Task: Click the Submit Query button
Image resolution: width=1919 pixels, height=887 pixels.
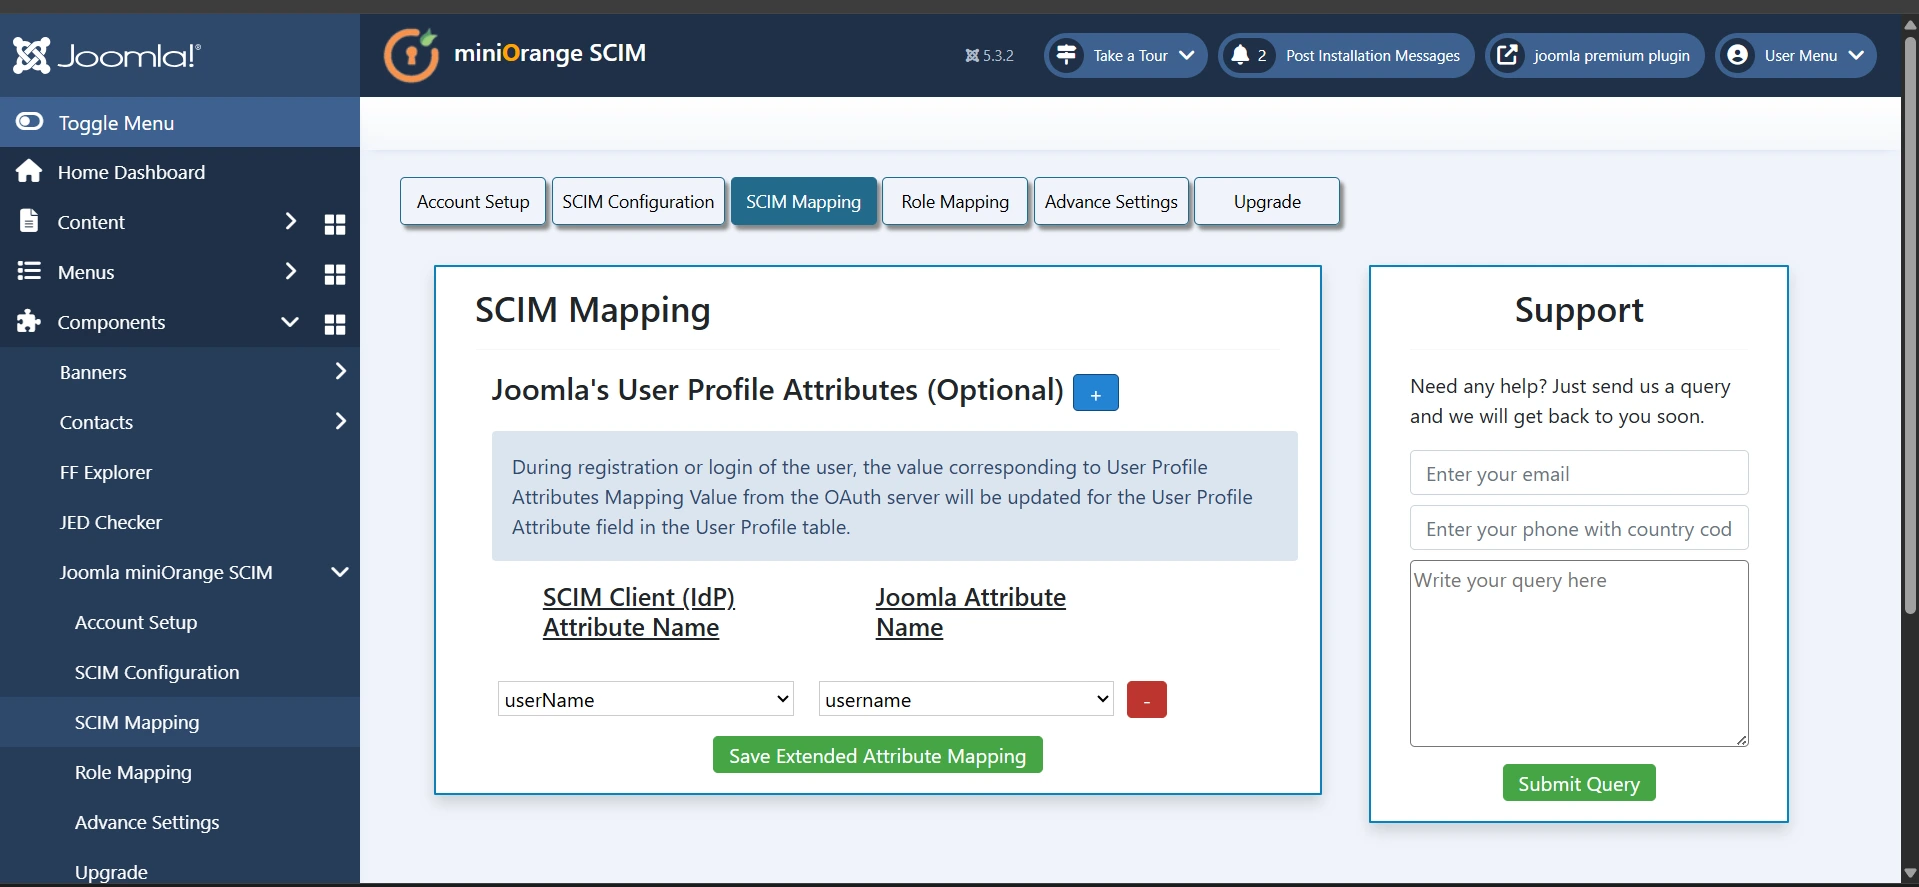Action: click(x=1579, y=783)
